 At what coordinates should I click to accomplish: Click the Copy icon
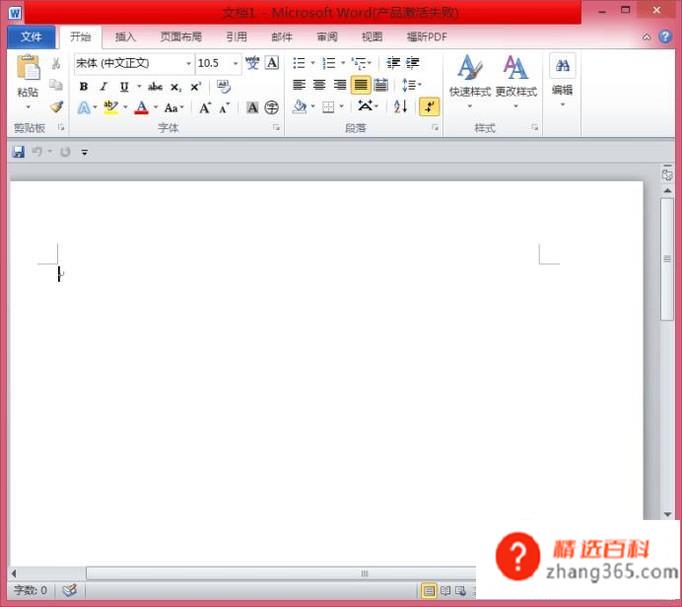(56, 85)
